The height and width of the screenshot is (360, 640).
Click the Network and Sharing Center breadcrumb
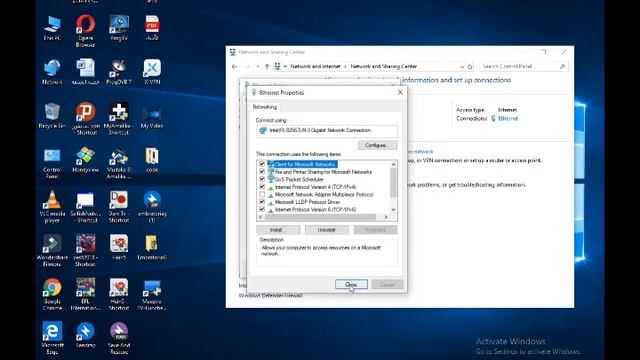point(384,67)
